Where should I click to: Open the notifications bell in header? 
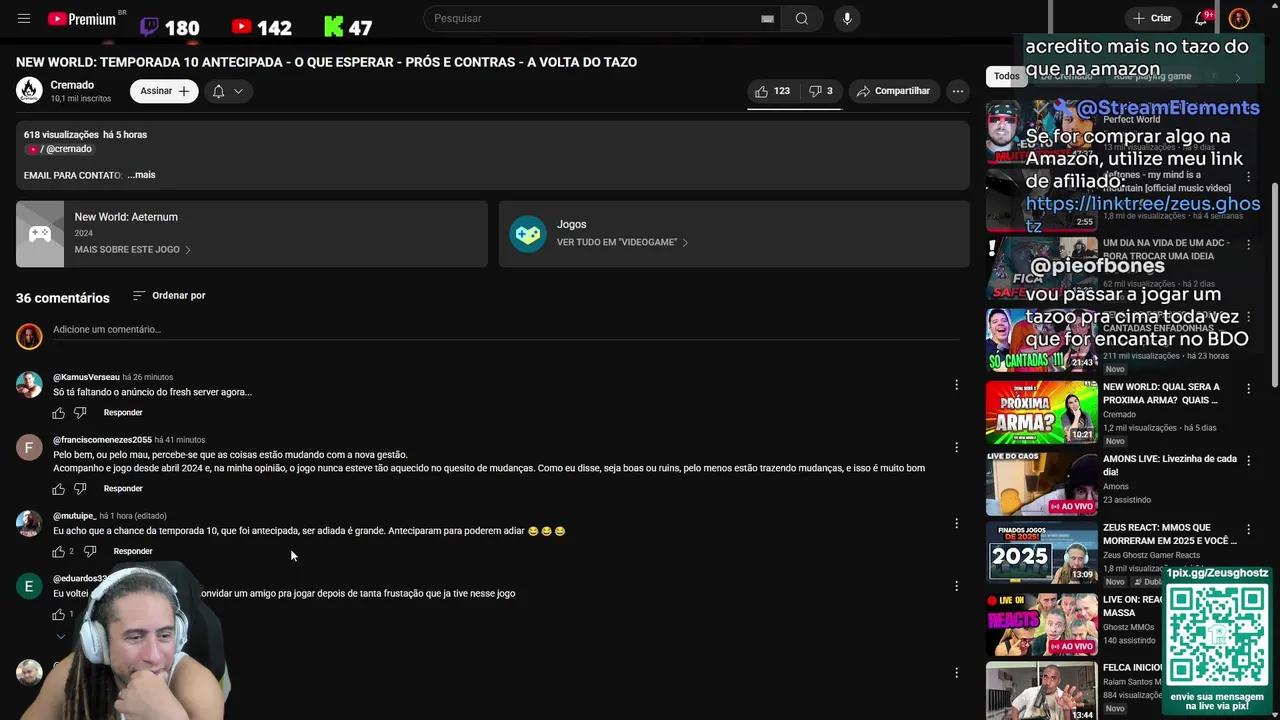point(1202,19)
